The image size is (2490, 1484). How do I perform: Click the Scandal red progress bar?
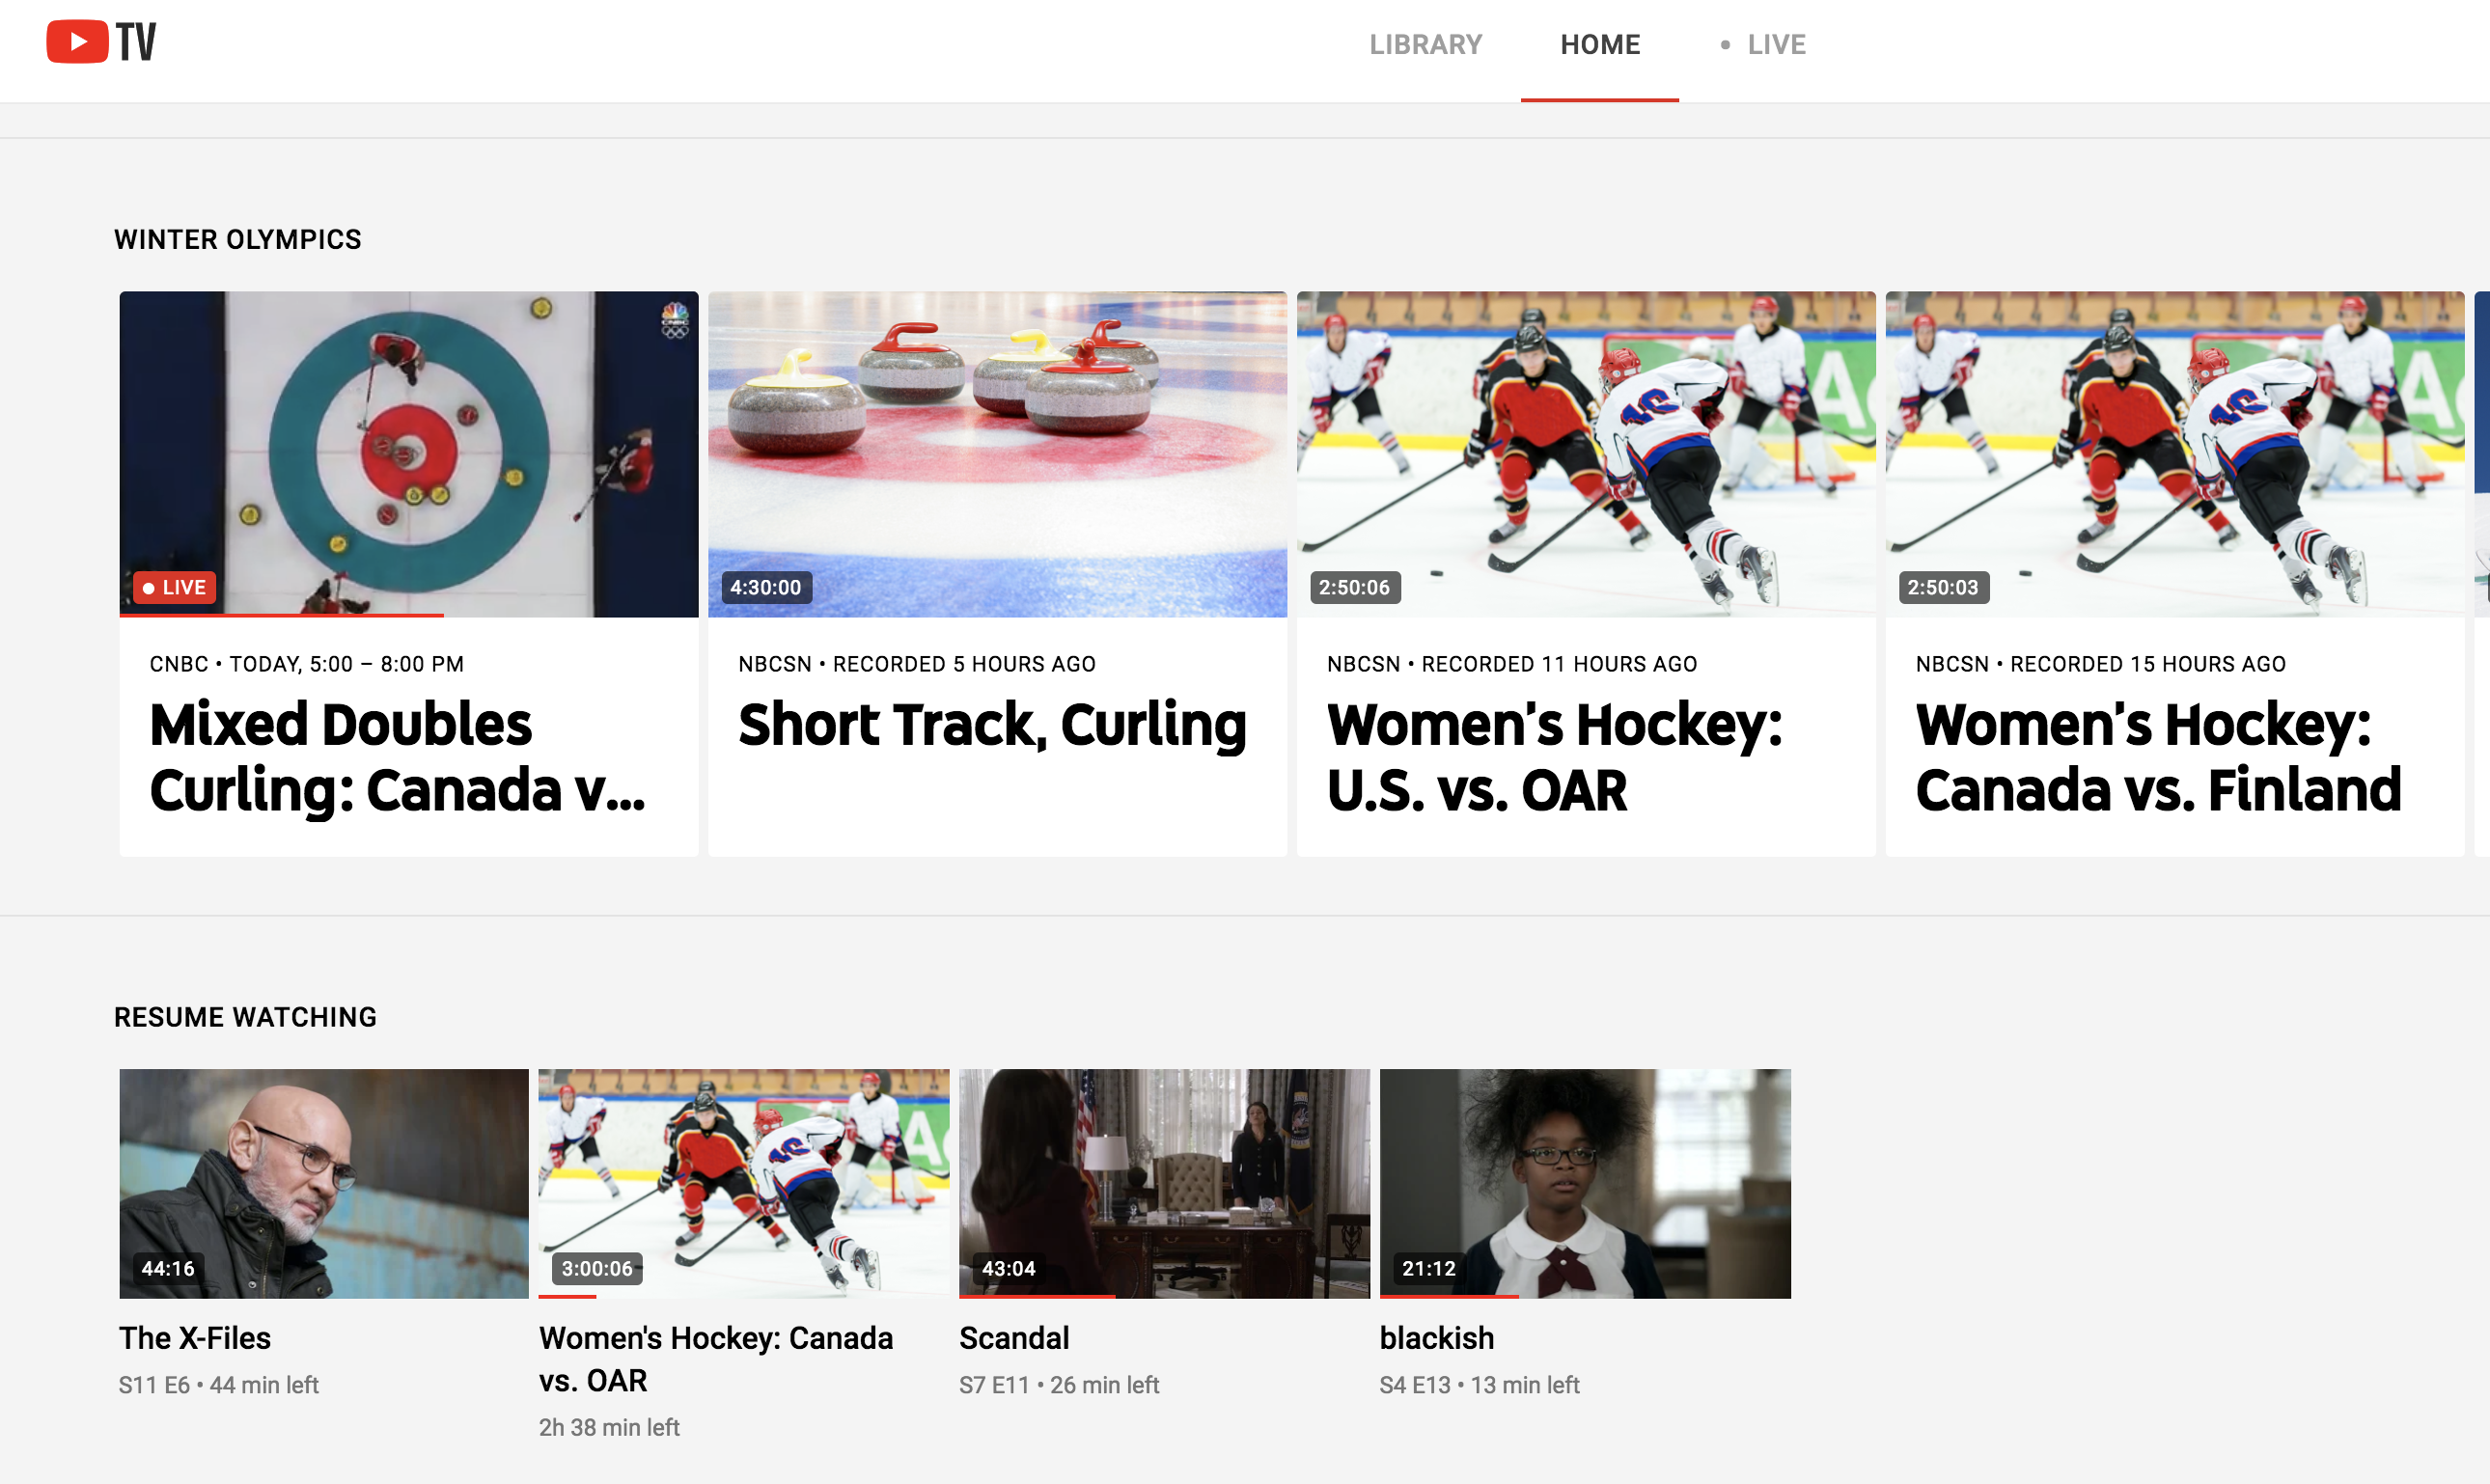(x=1037, y=1296)
